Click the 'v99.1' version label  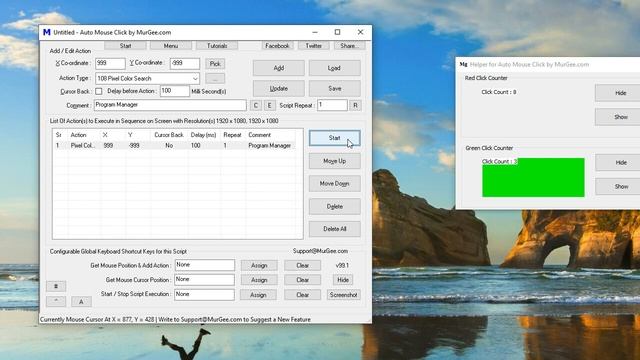pos(342,266)
